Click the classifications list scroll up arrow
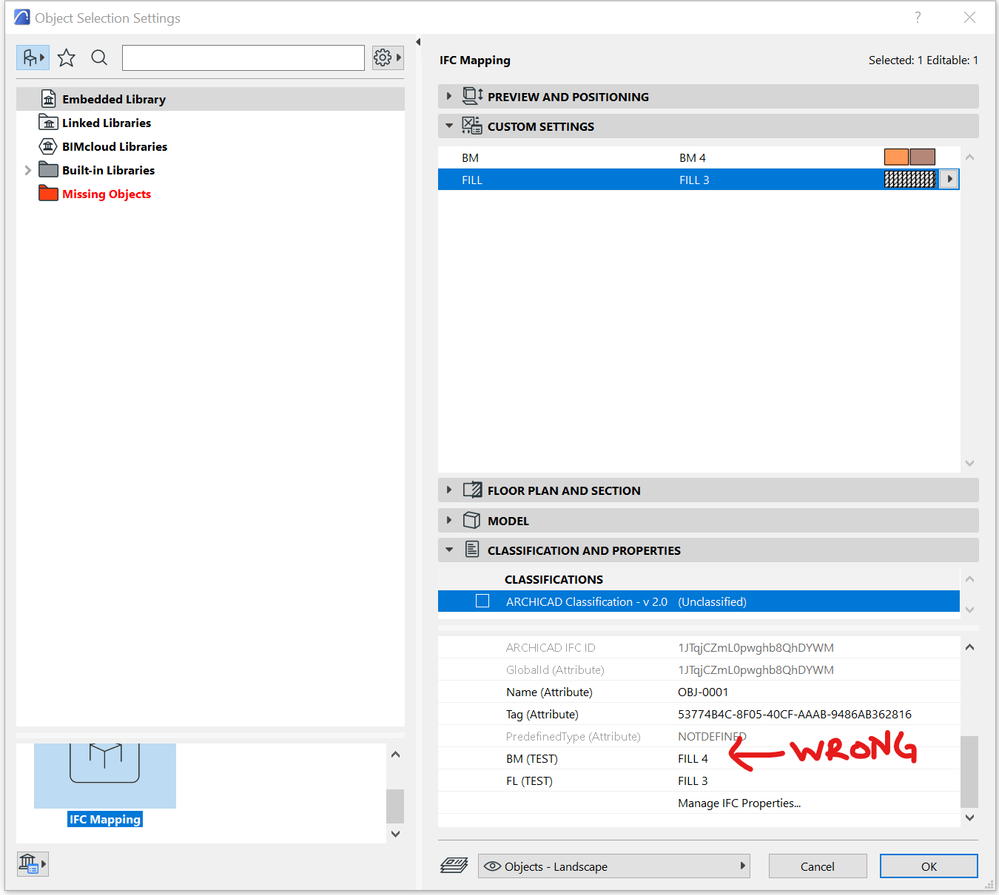This screenshot has height=895, width=999. [x=970, y=579]
